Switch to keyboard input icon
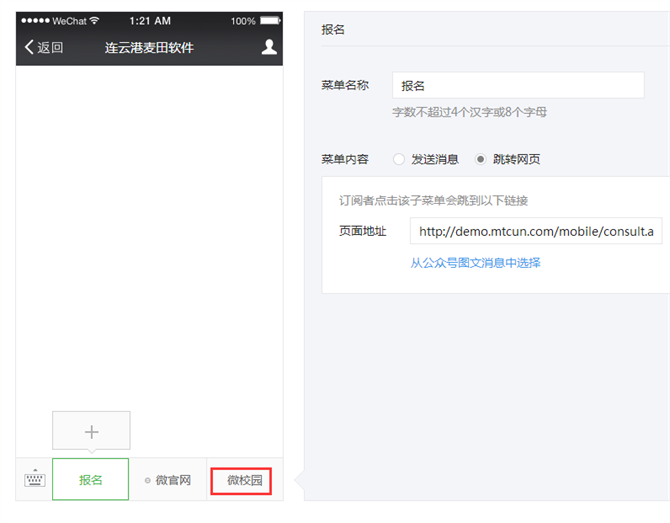670x523 pixels. click(x=35, y=479)
